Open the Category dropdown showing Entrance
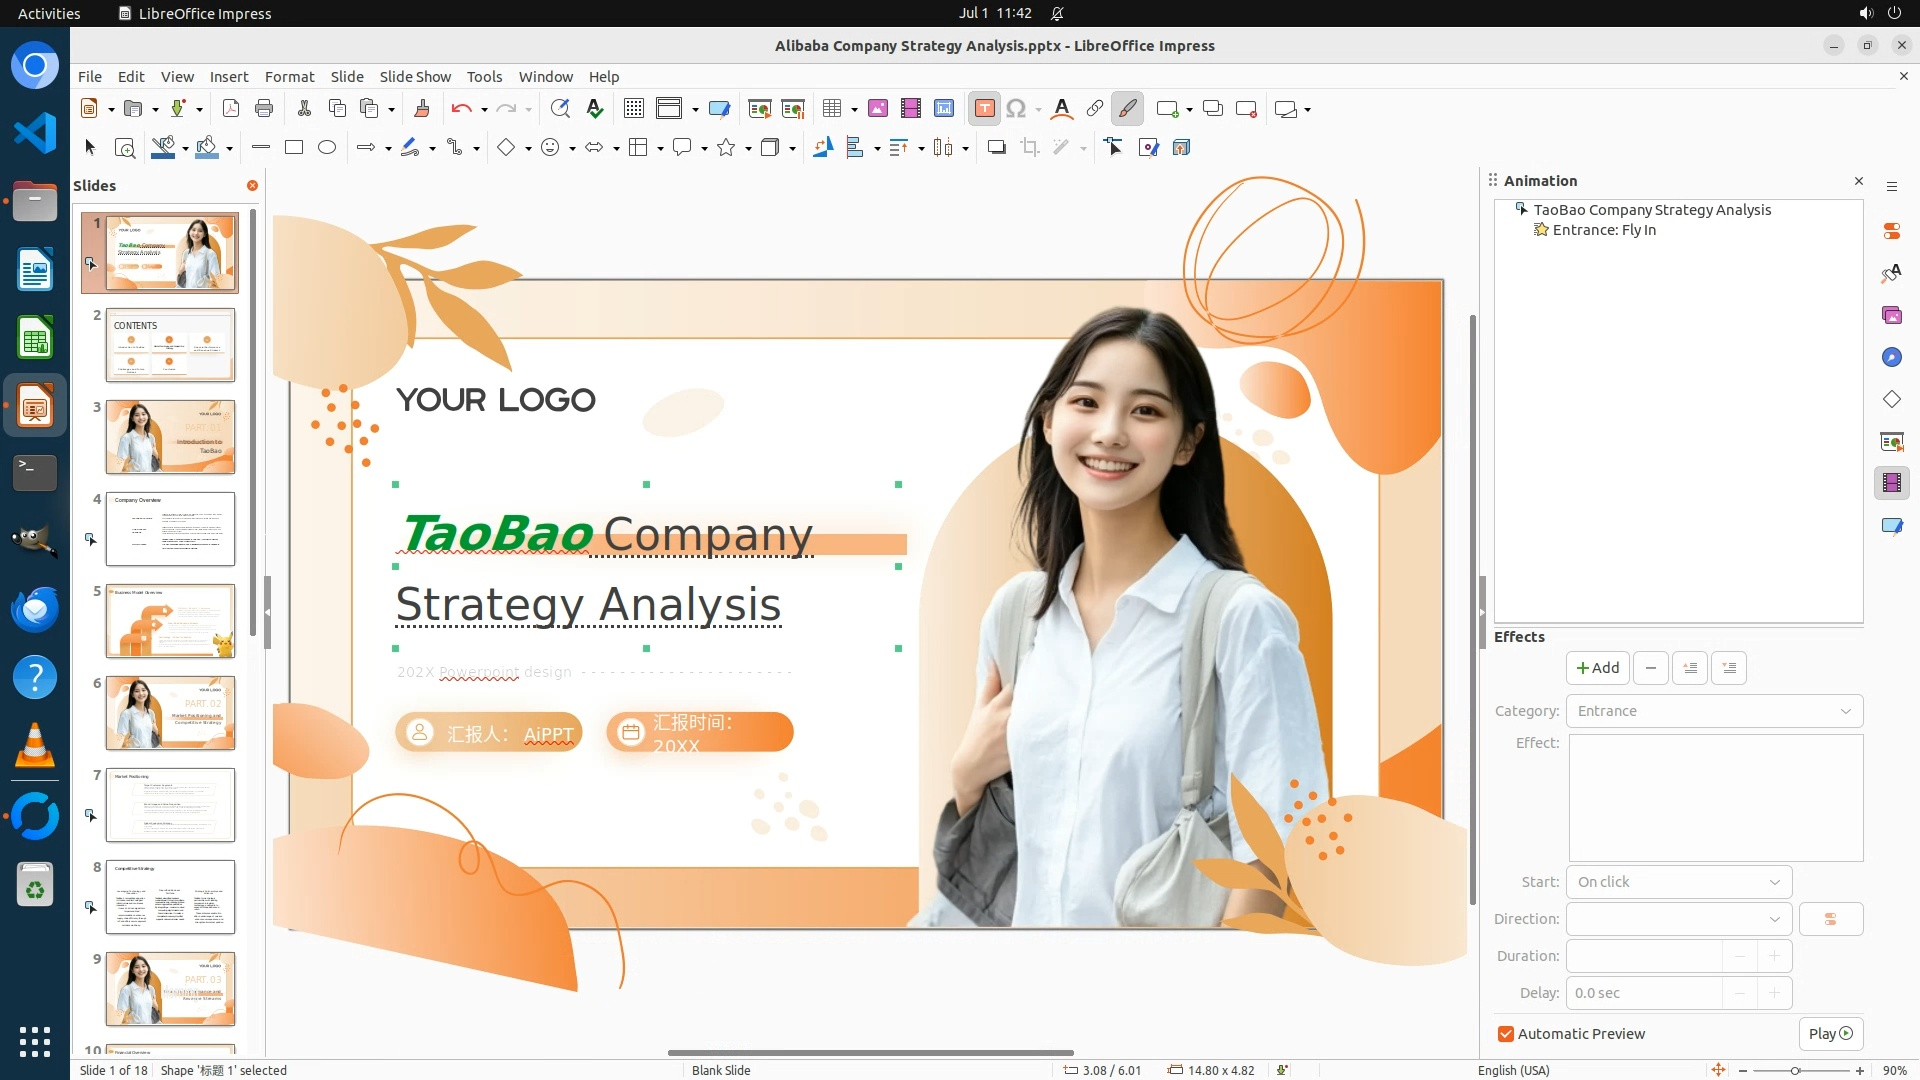Screen dimensions: 1920x1080 [1714, 711]
